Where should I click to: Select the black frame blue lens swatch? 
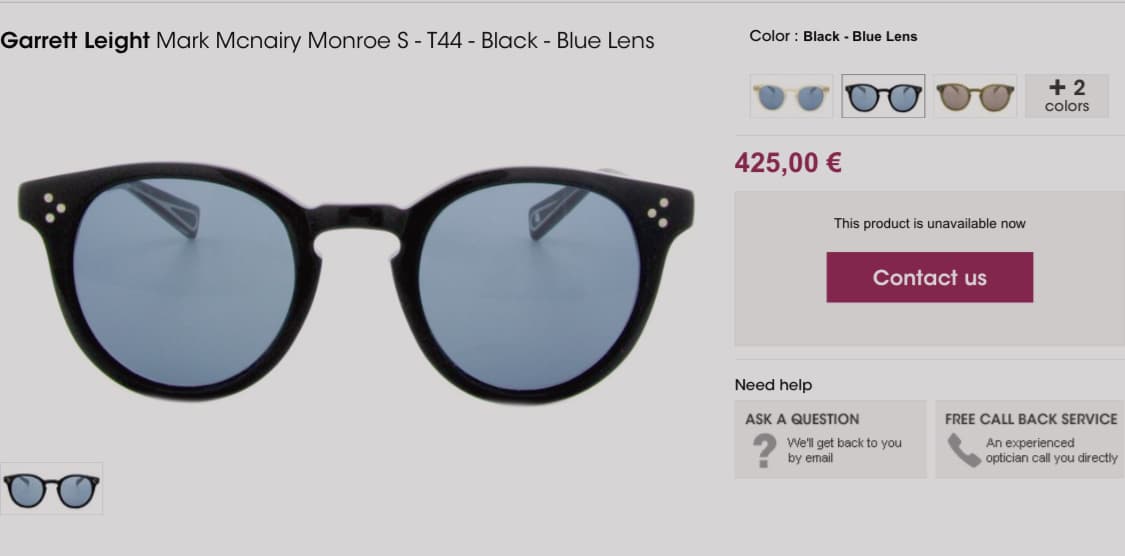[883, 96]
